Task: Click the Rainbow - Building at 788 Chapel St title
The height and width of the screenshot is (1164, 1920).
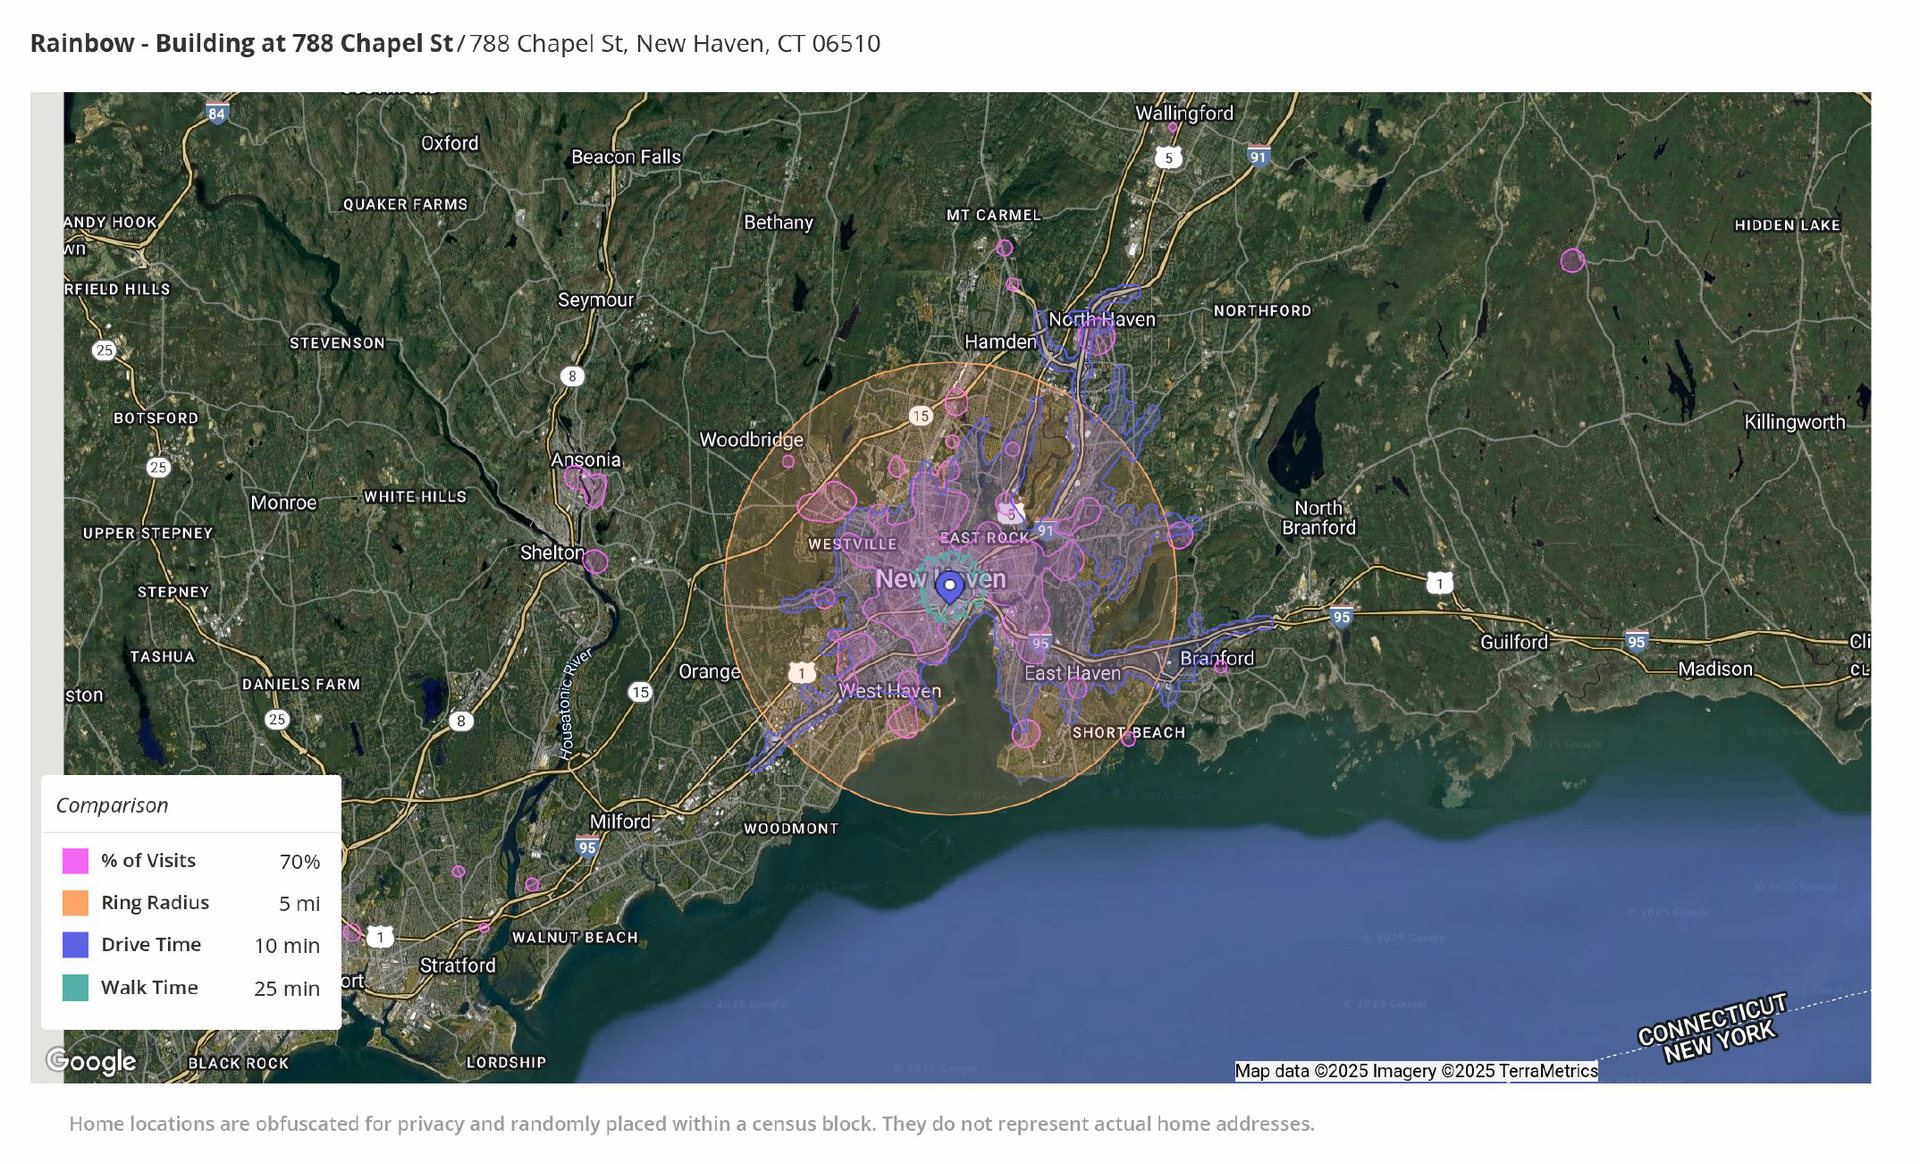Action: click(x=241, y=43)
